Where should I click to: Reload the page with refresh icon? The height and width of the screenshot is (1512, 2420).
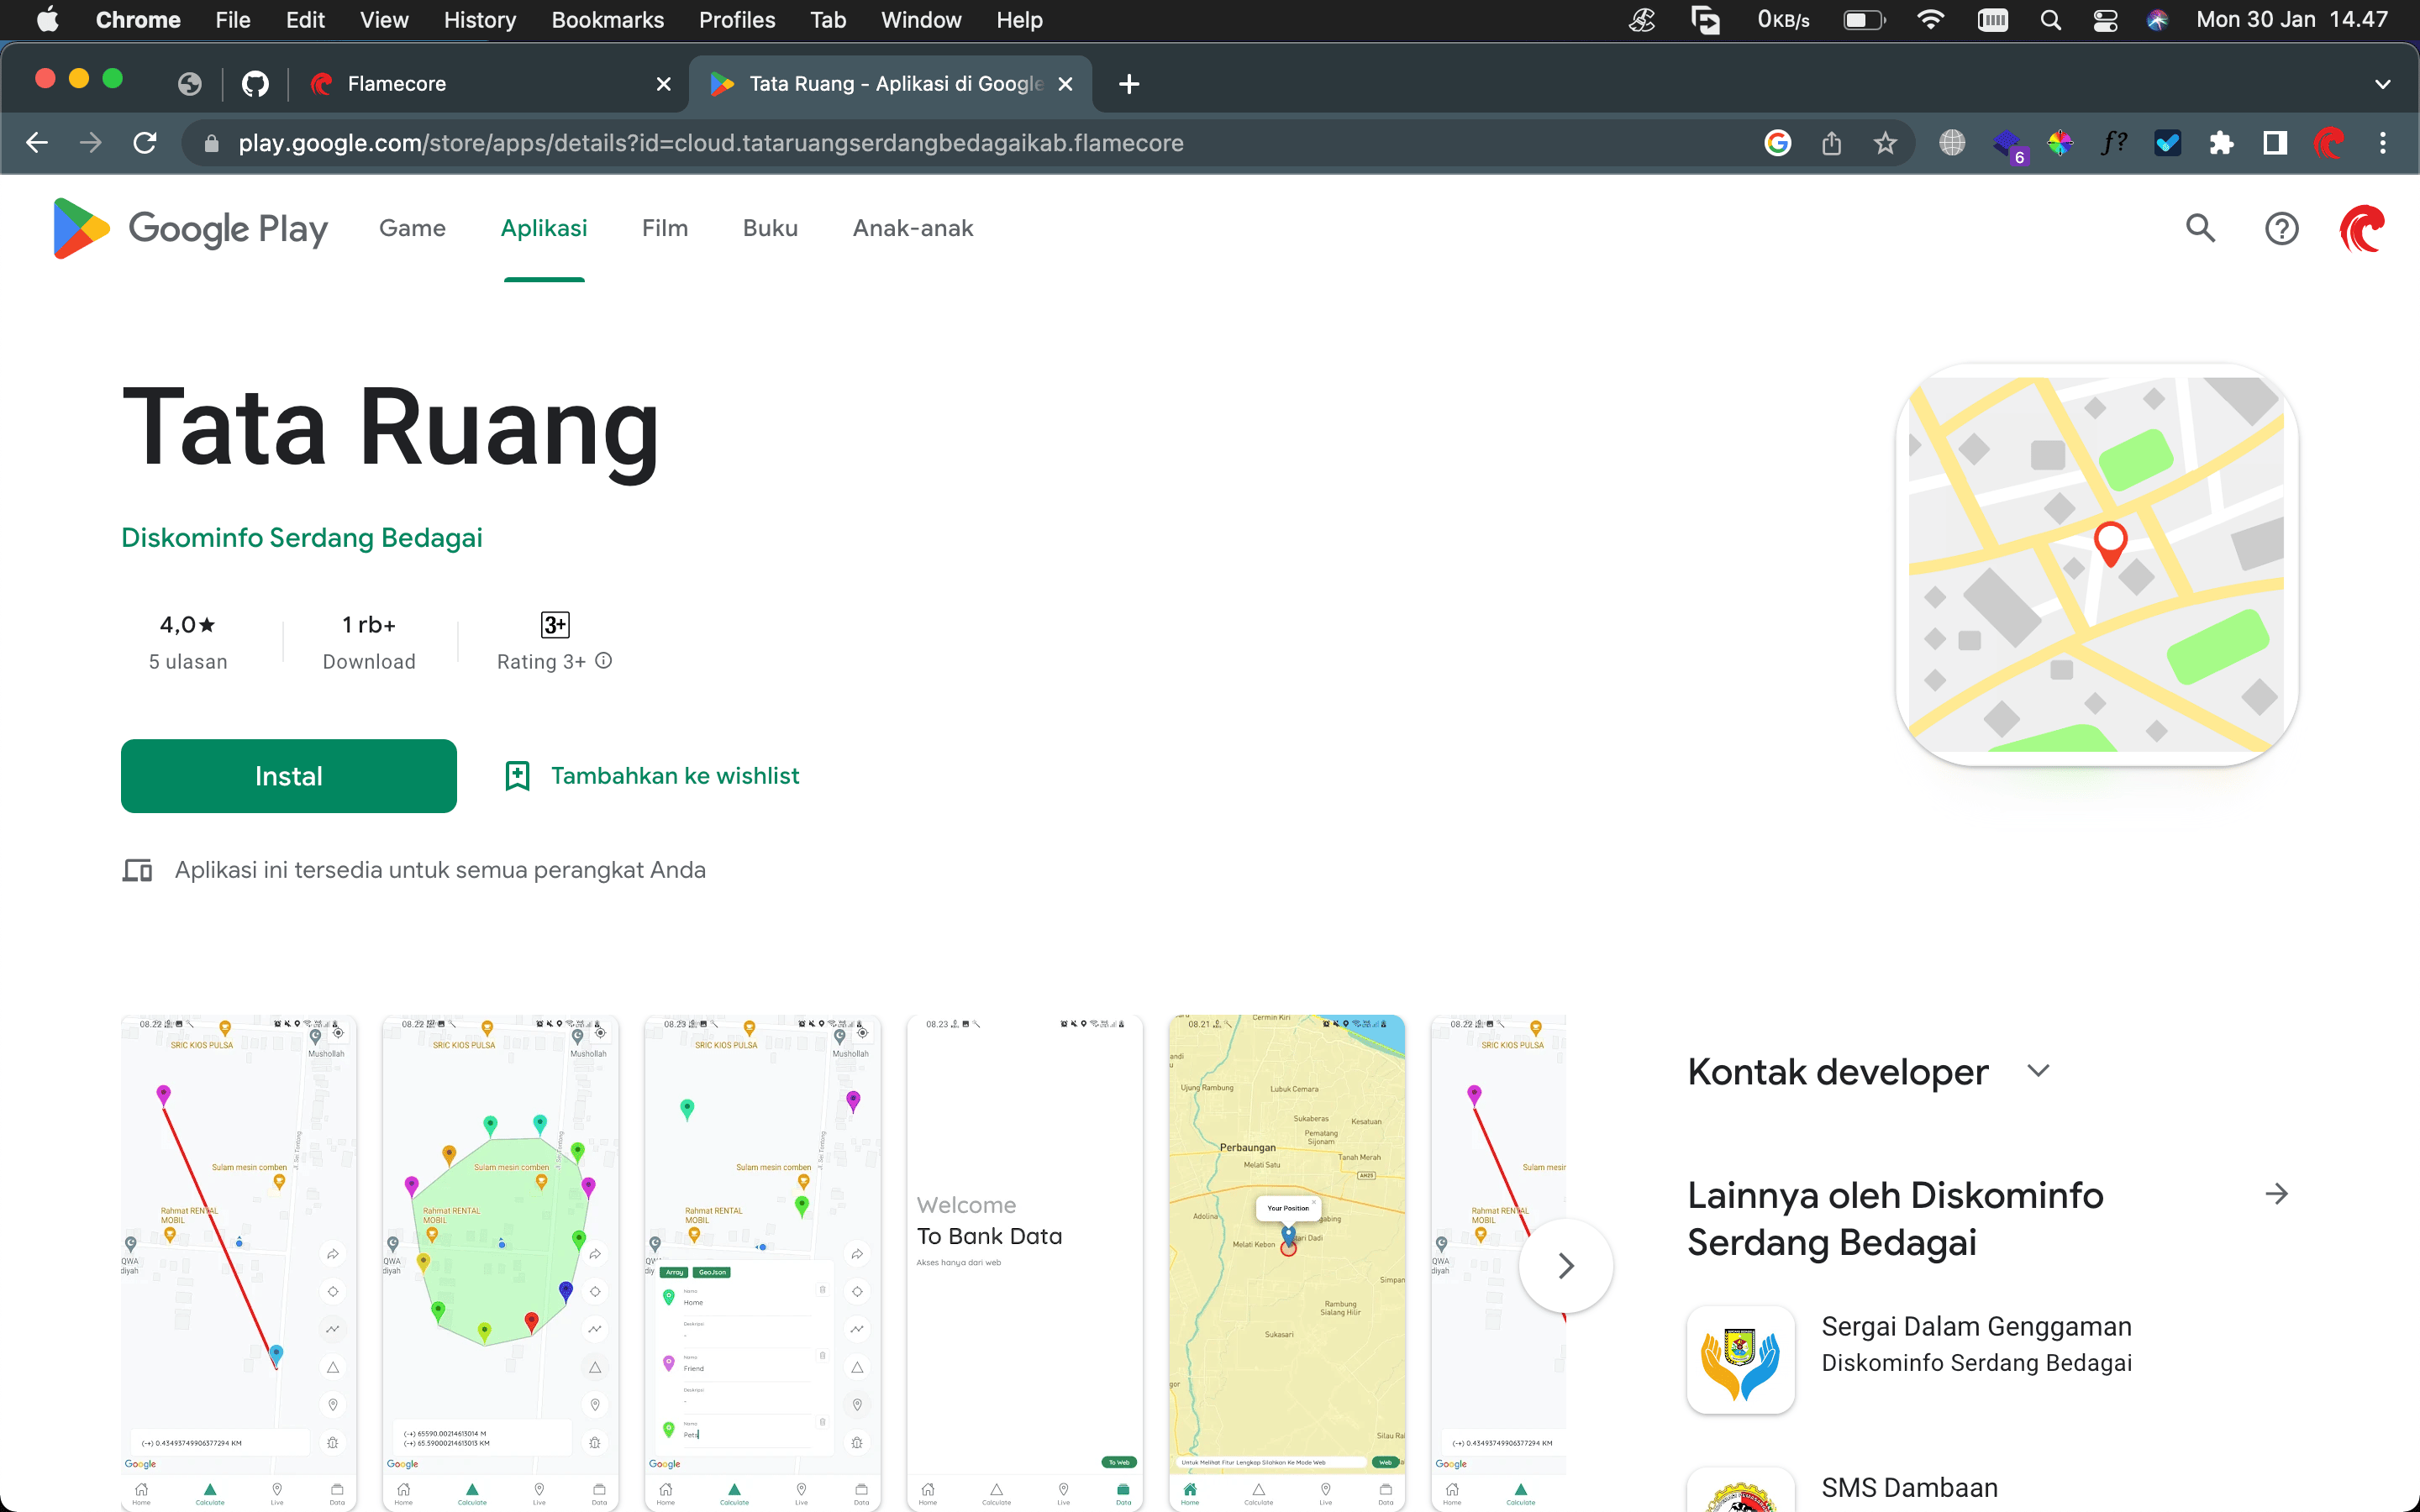click(x=145, y=143)
